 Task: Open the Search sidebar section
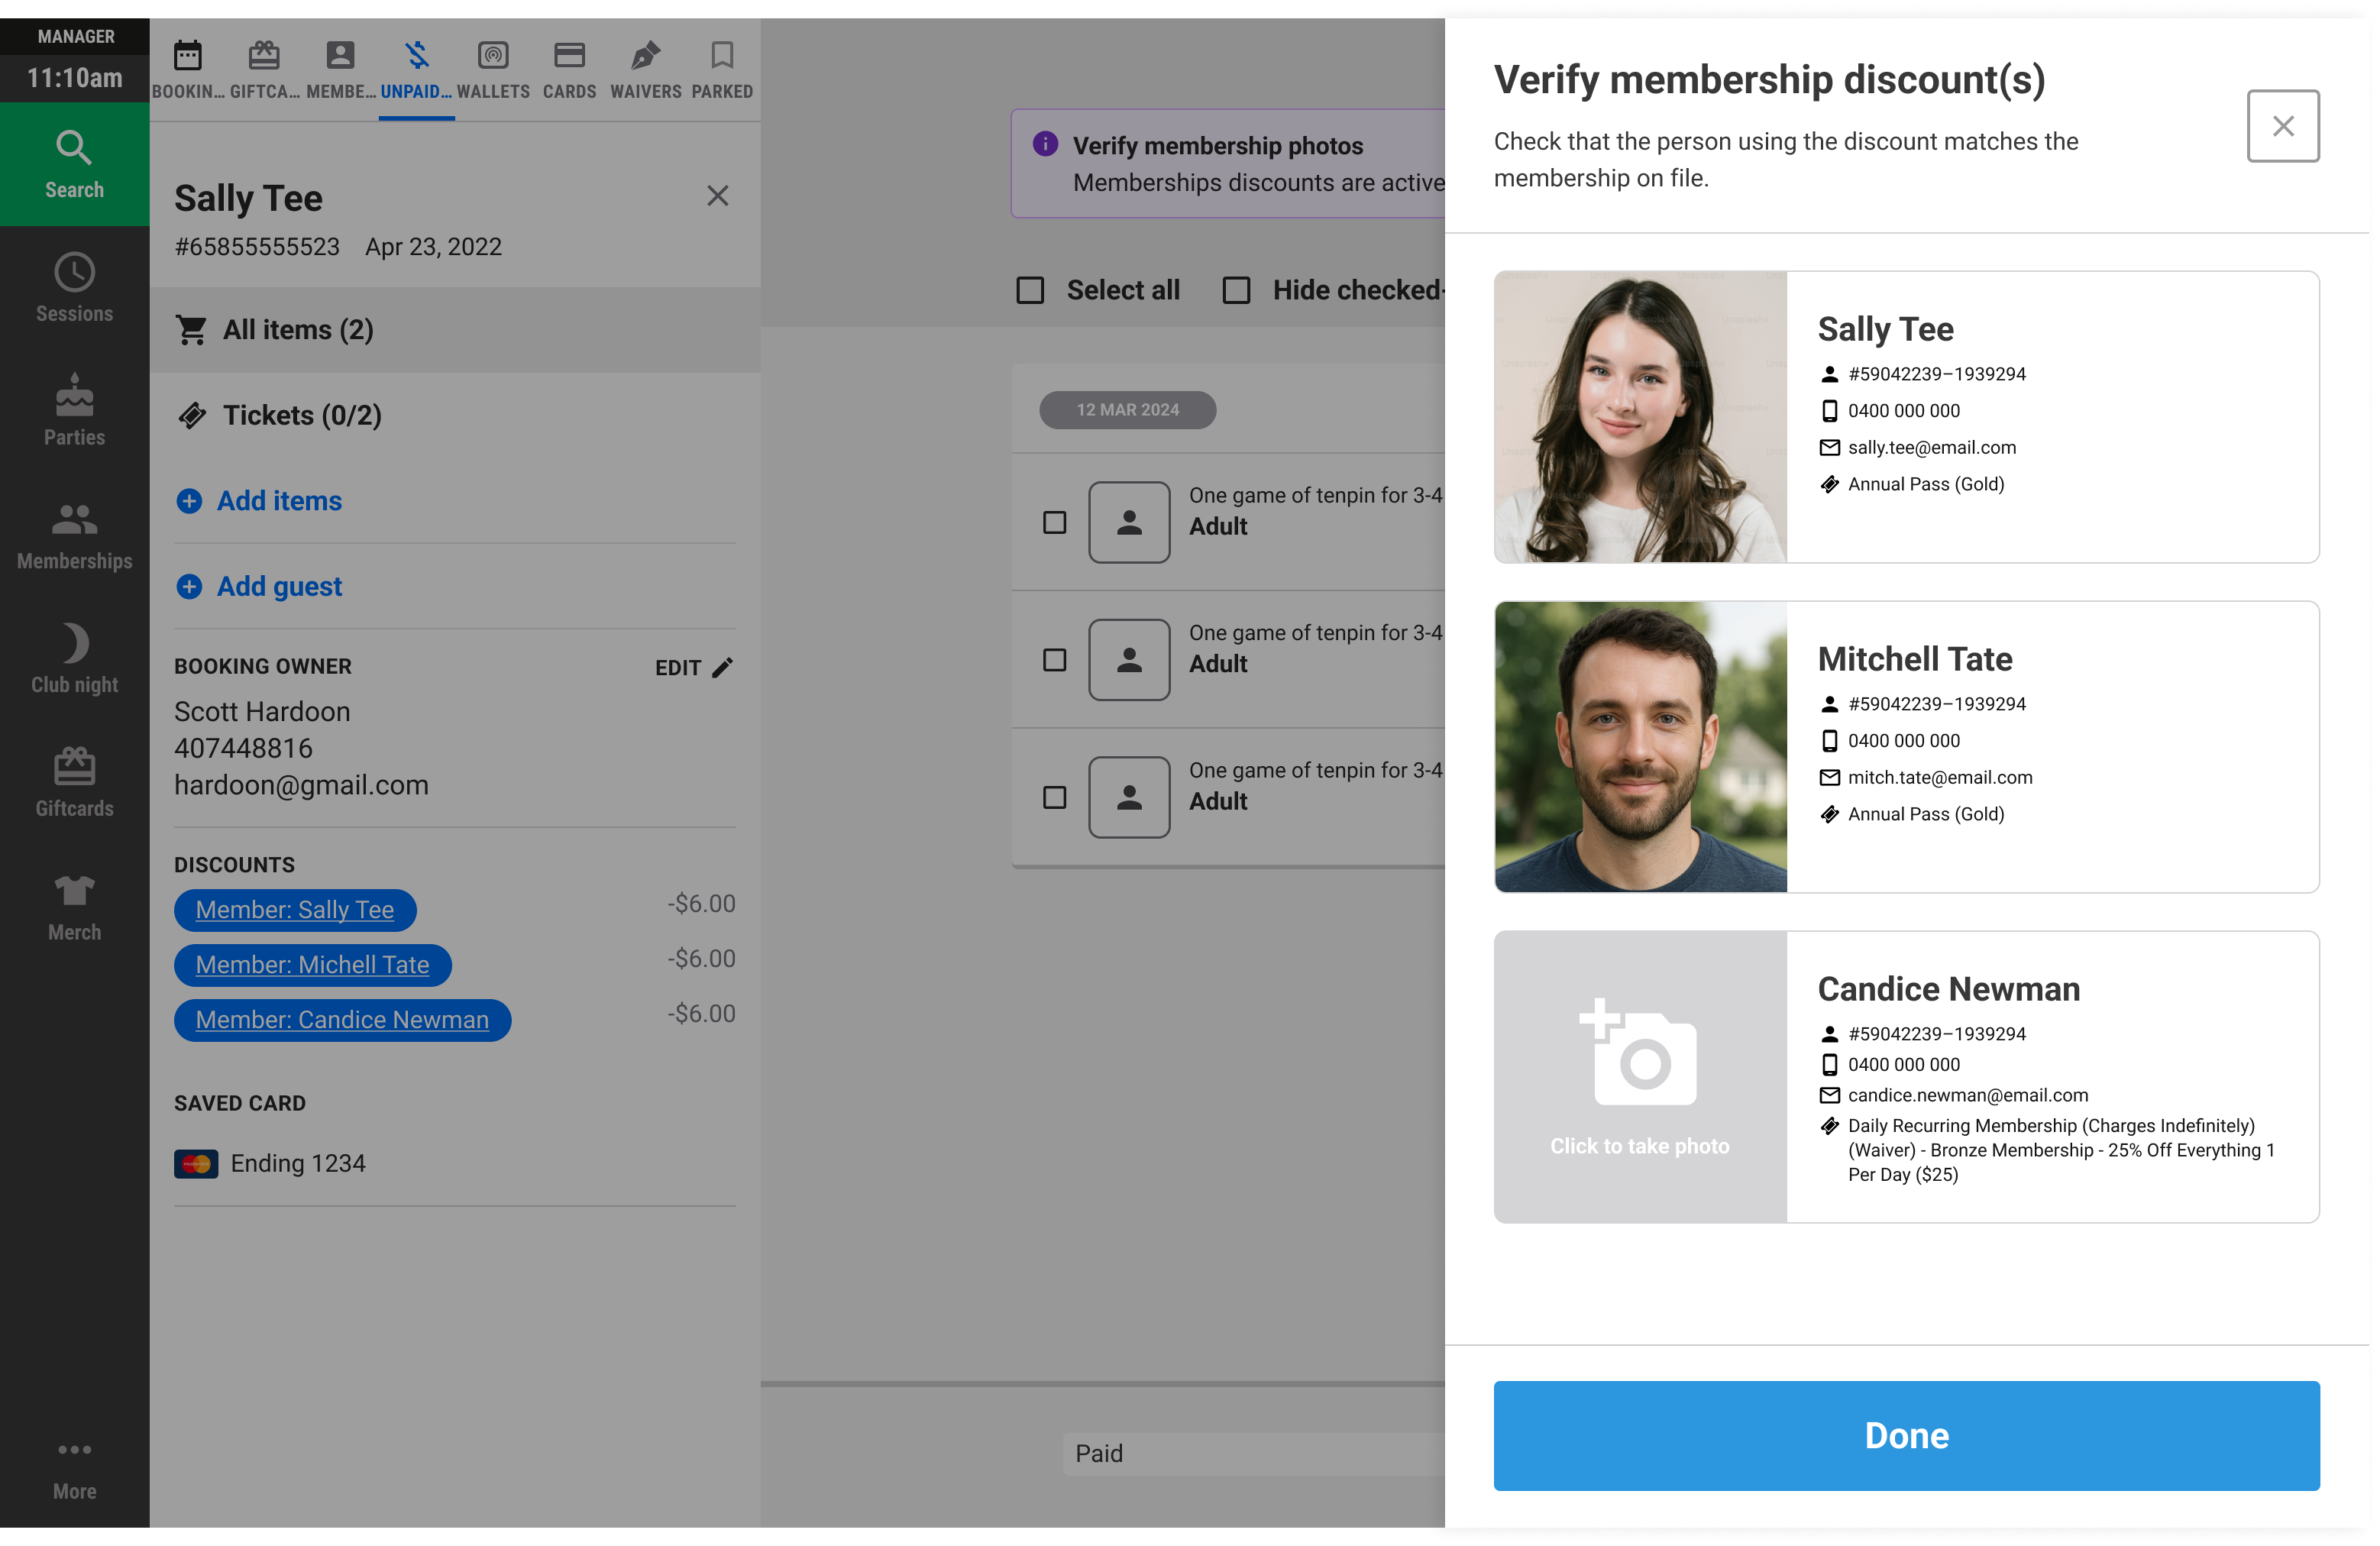tap(75, 164)
